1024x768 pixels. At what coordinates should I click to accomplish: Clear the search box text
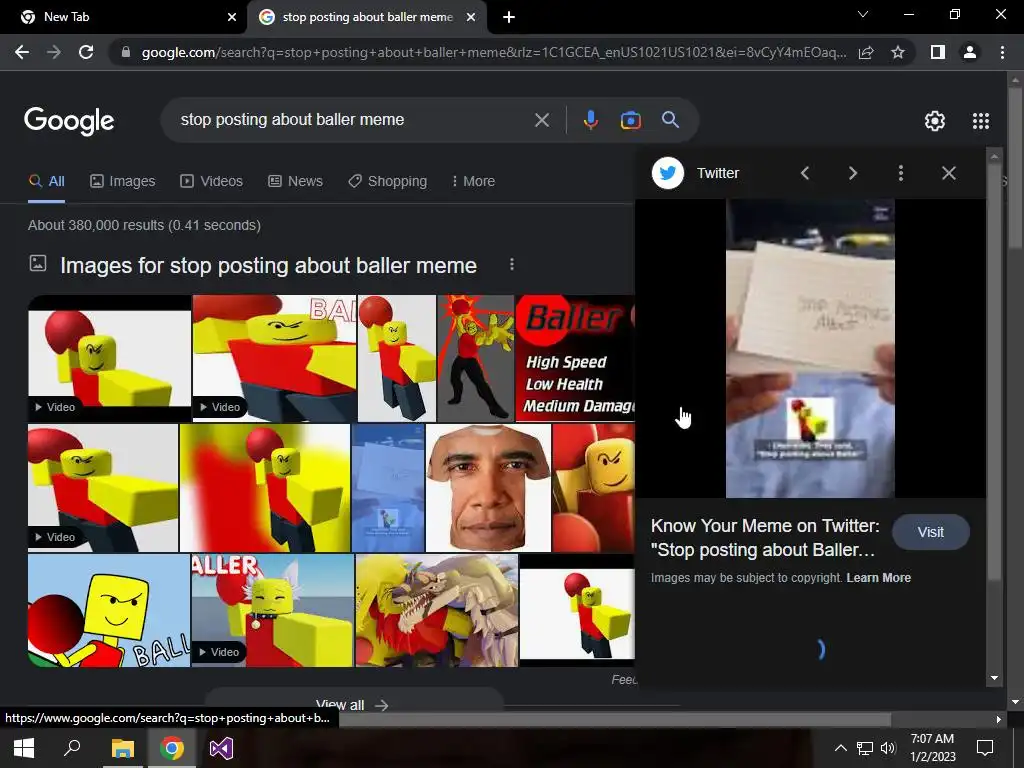[x=541, y=120]
